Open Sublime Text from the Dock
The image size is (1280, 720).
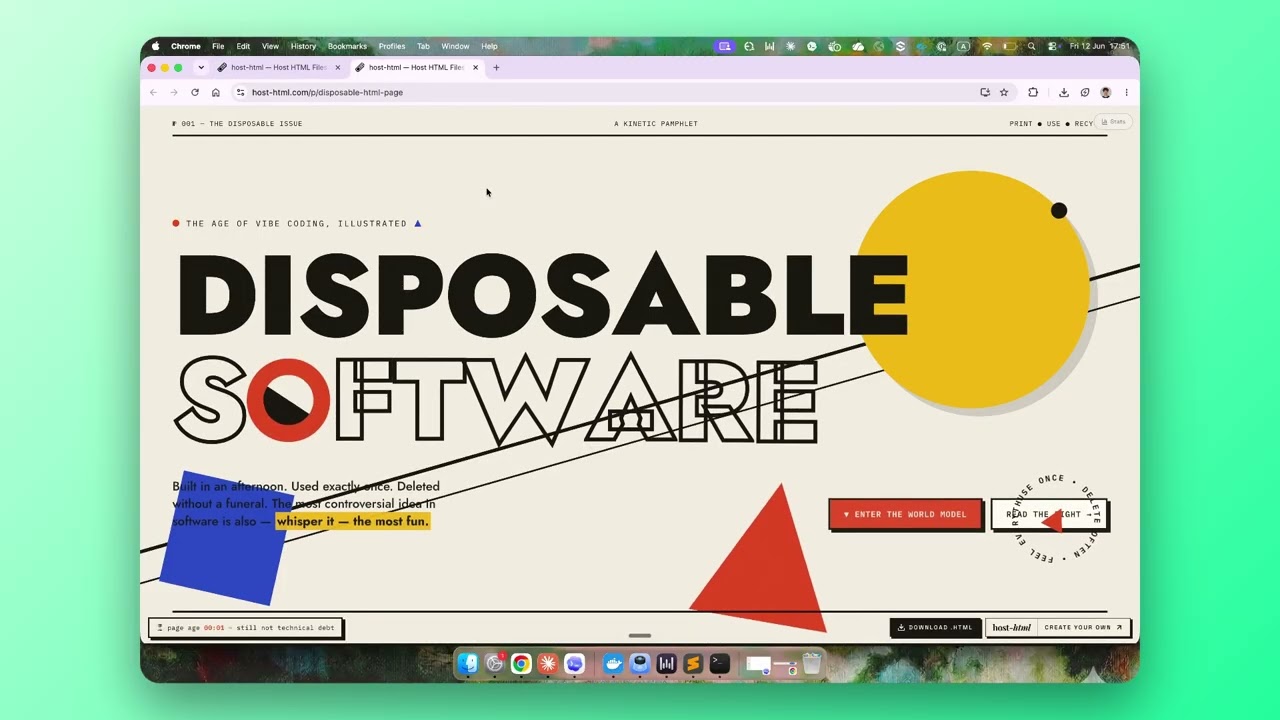[692, 663]
